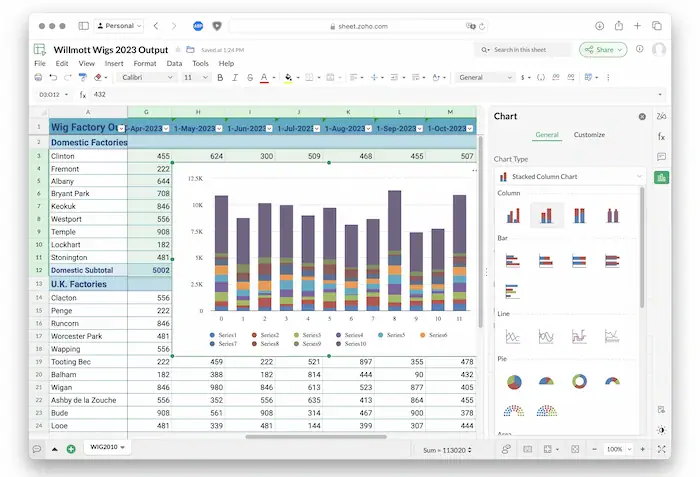Click the green chart sidebar icon
This screenshot has height=477, width=700.
tap(662, 177)
